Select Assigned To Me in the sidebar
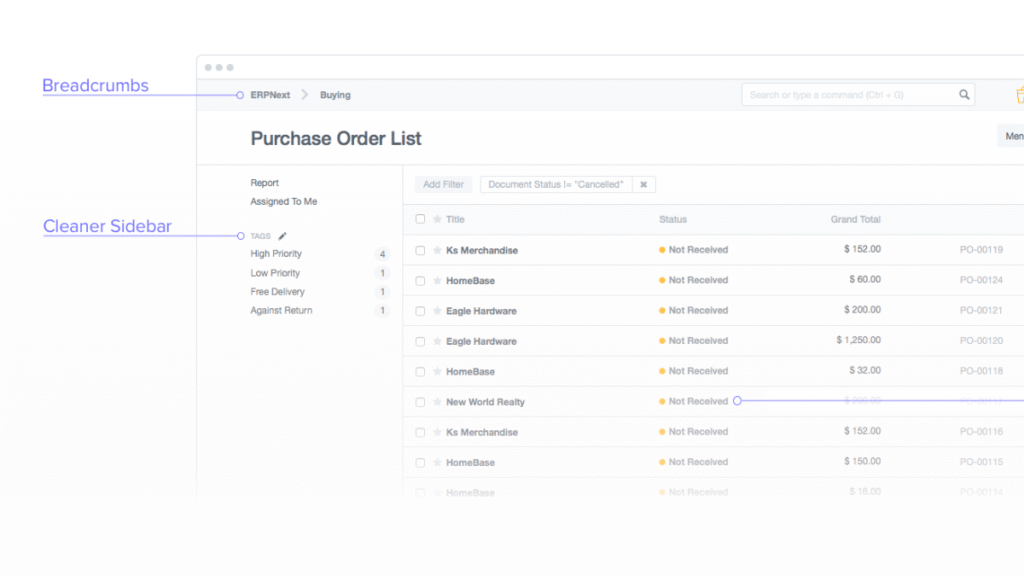The image size is (1024, 576). coord(284,202)
